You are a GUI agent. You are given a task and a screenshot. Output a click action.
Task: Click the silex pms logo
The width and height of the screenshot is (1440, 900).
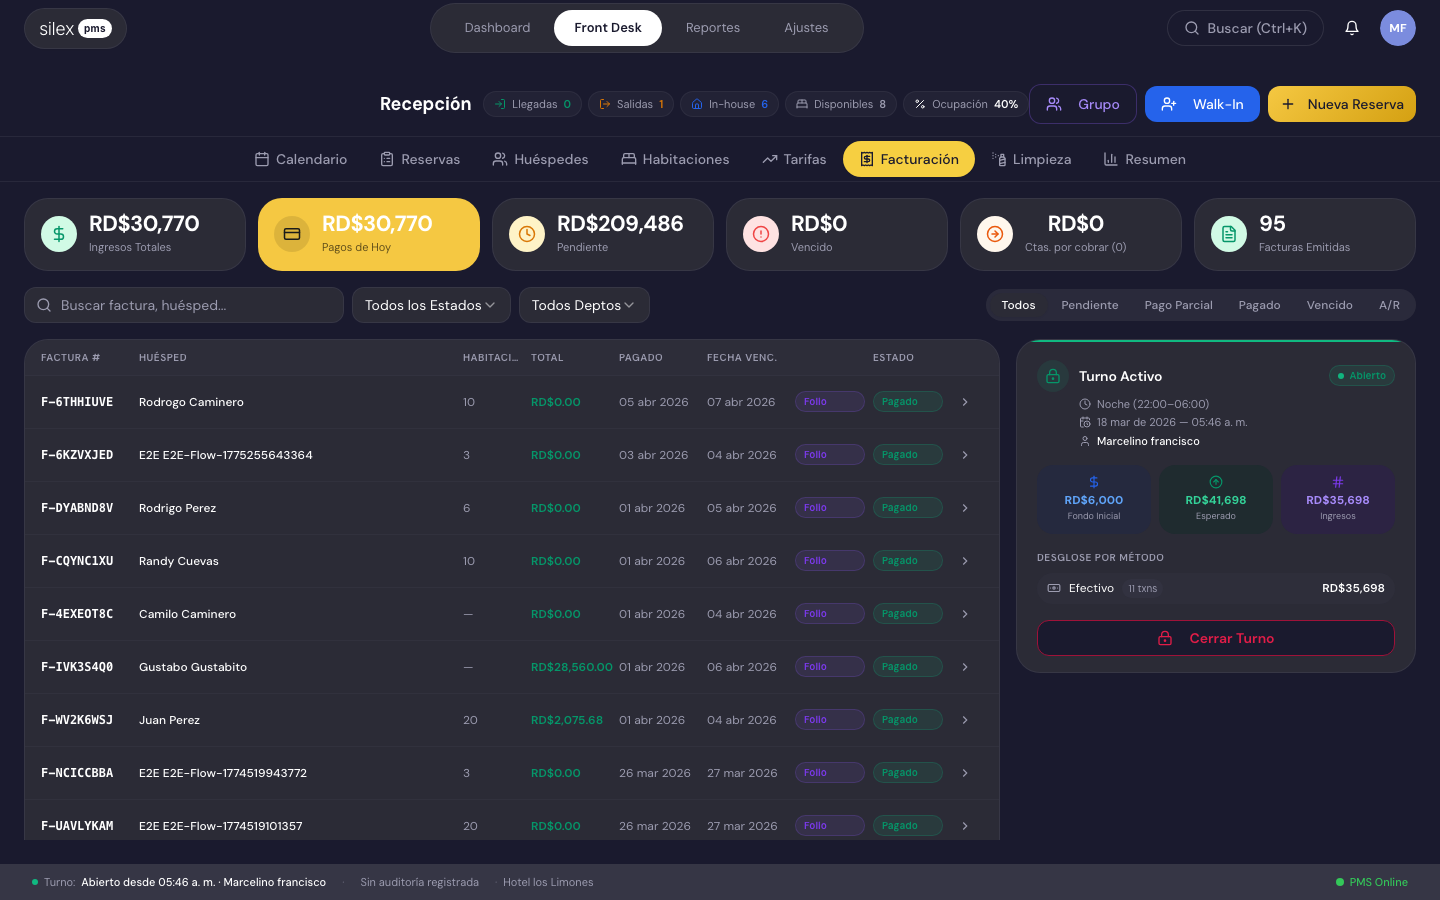tap(75, 29)
